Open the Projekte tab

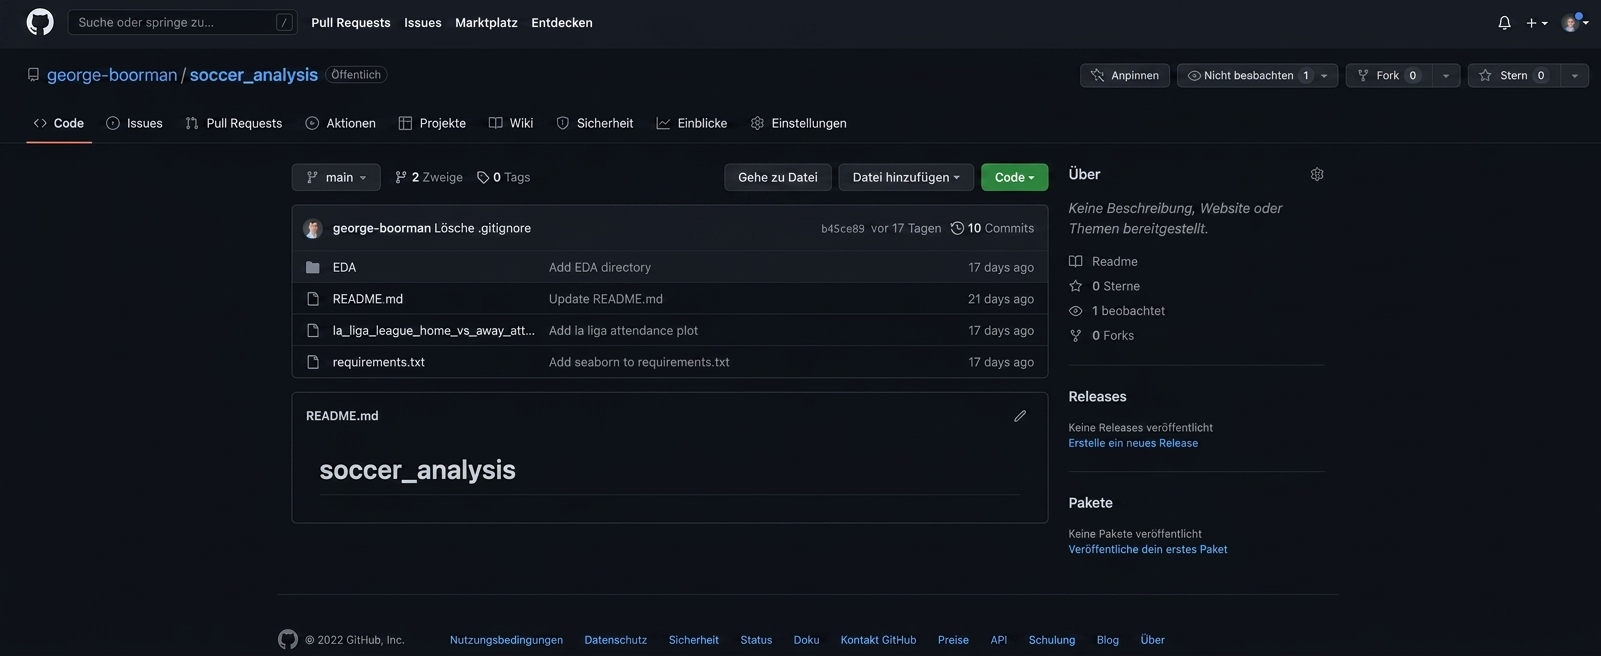[432, 123]
